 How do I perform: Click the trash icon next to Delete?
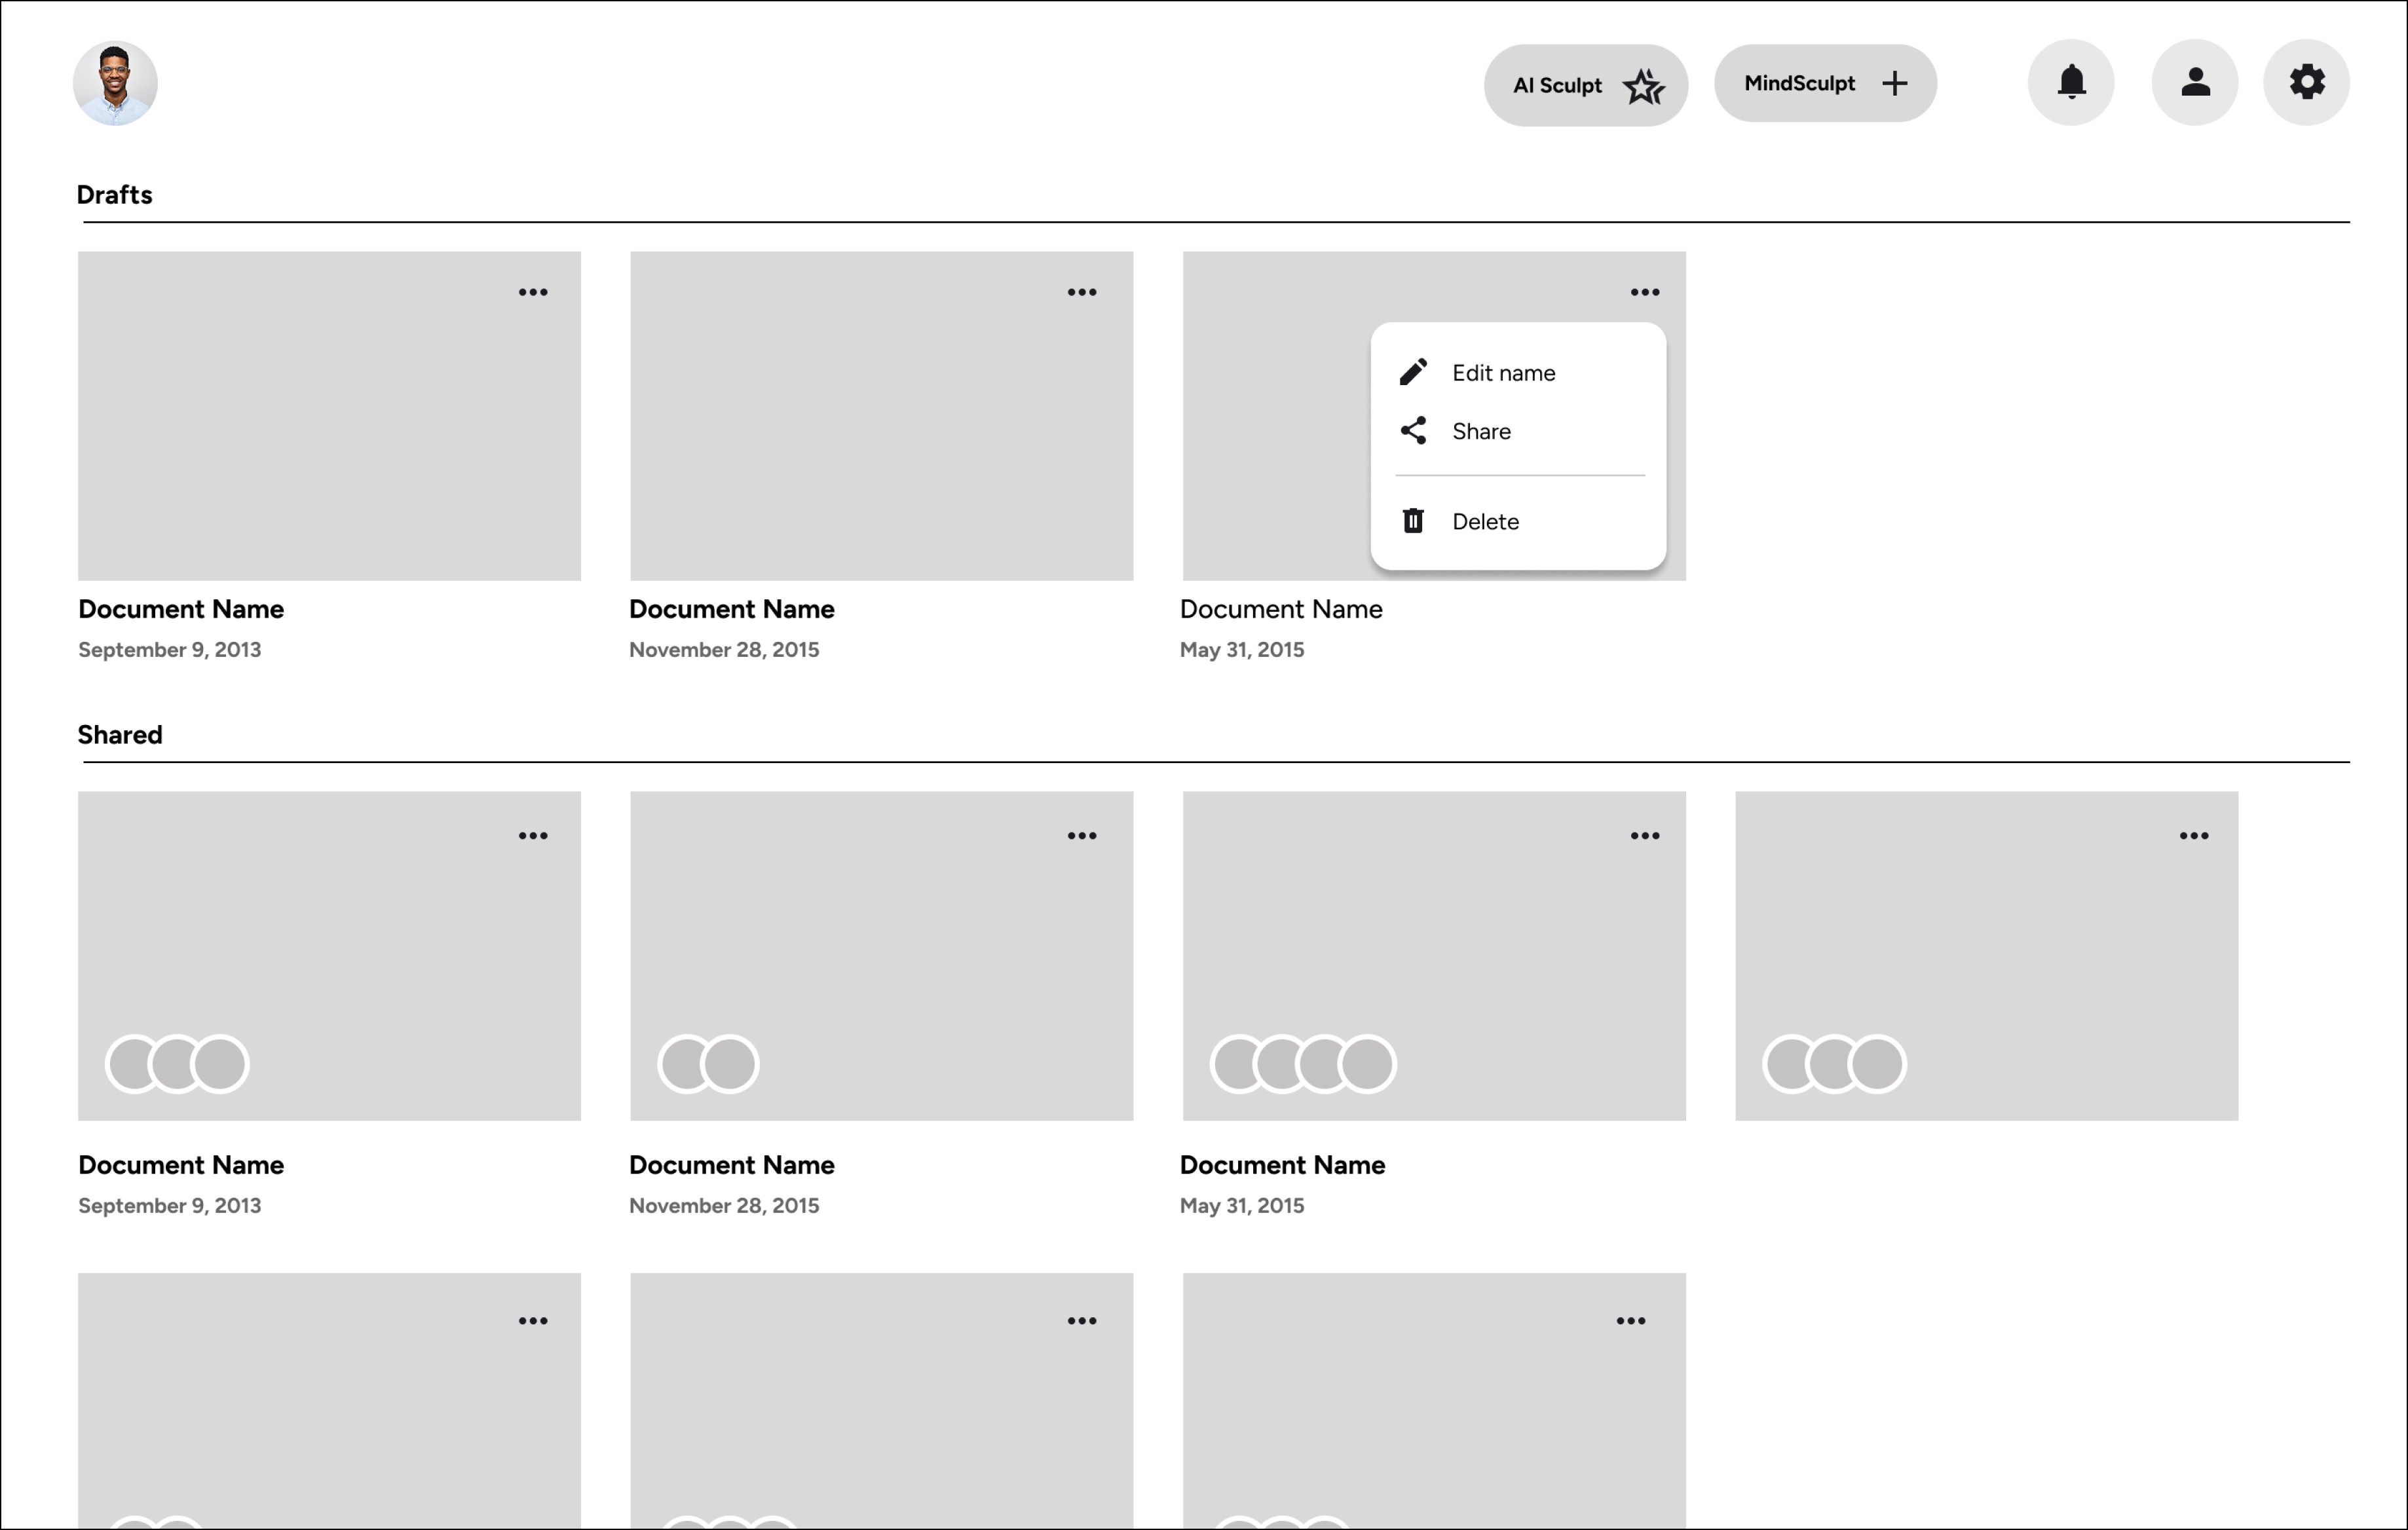(1413, 521)
